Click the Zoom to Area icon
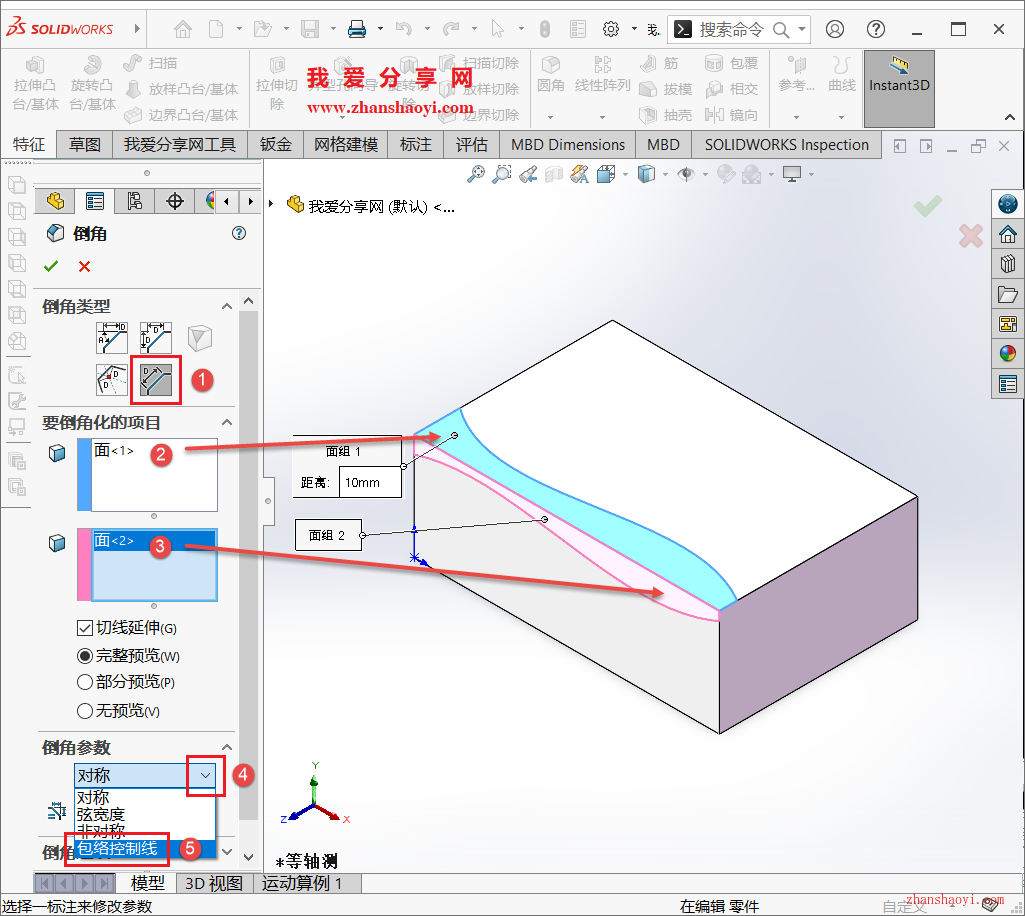Screen dimensions: 1025x916 501,175
